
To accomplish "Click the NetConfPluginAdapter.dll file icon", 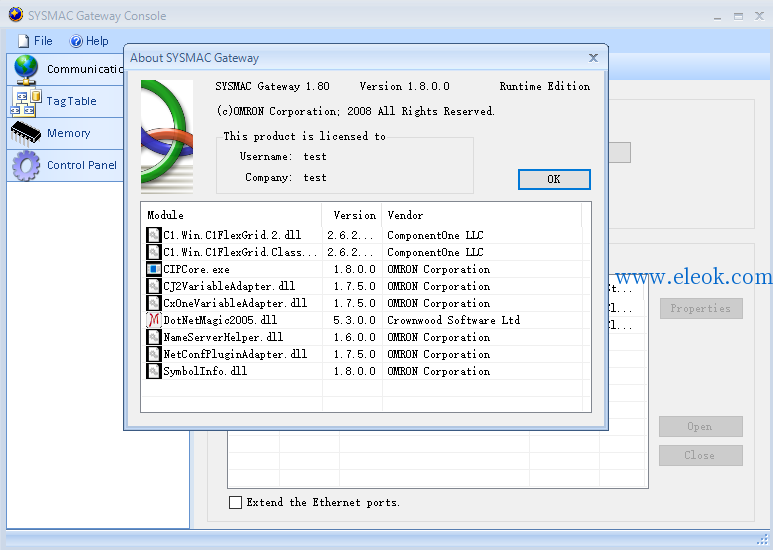I will [154, 354].
